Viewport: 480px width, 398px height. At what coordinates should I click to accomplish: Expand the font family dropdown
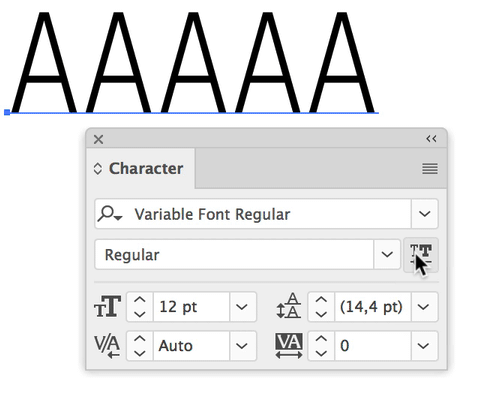click(x=425, y=214)
